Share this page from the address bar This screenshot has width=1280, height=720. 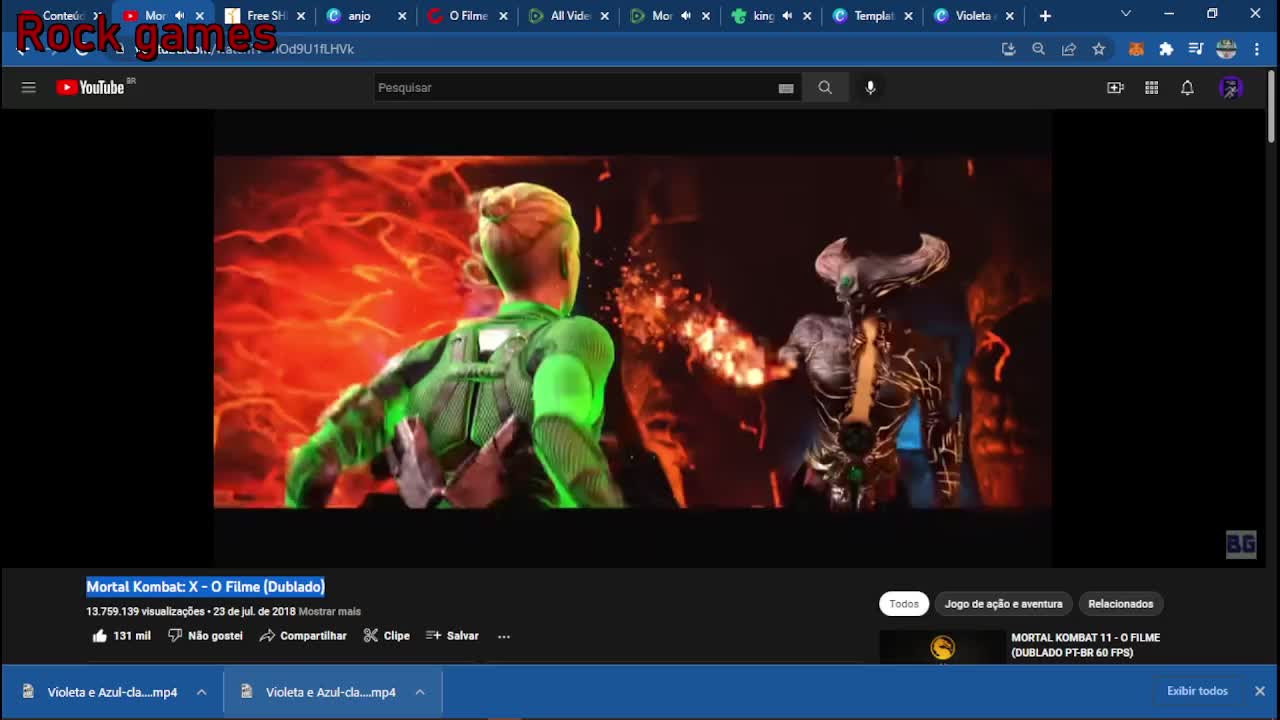point(1069,49)
